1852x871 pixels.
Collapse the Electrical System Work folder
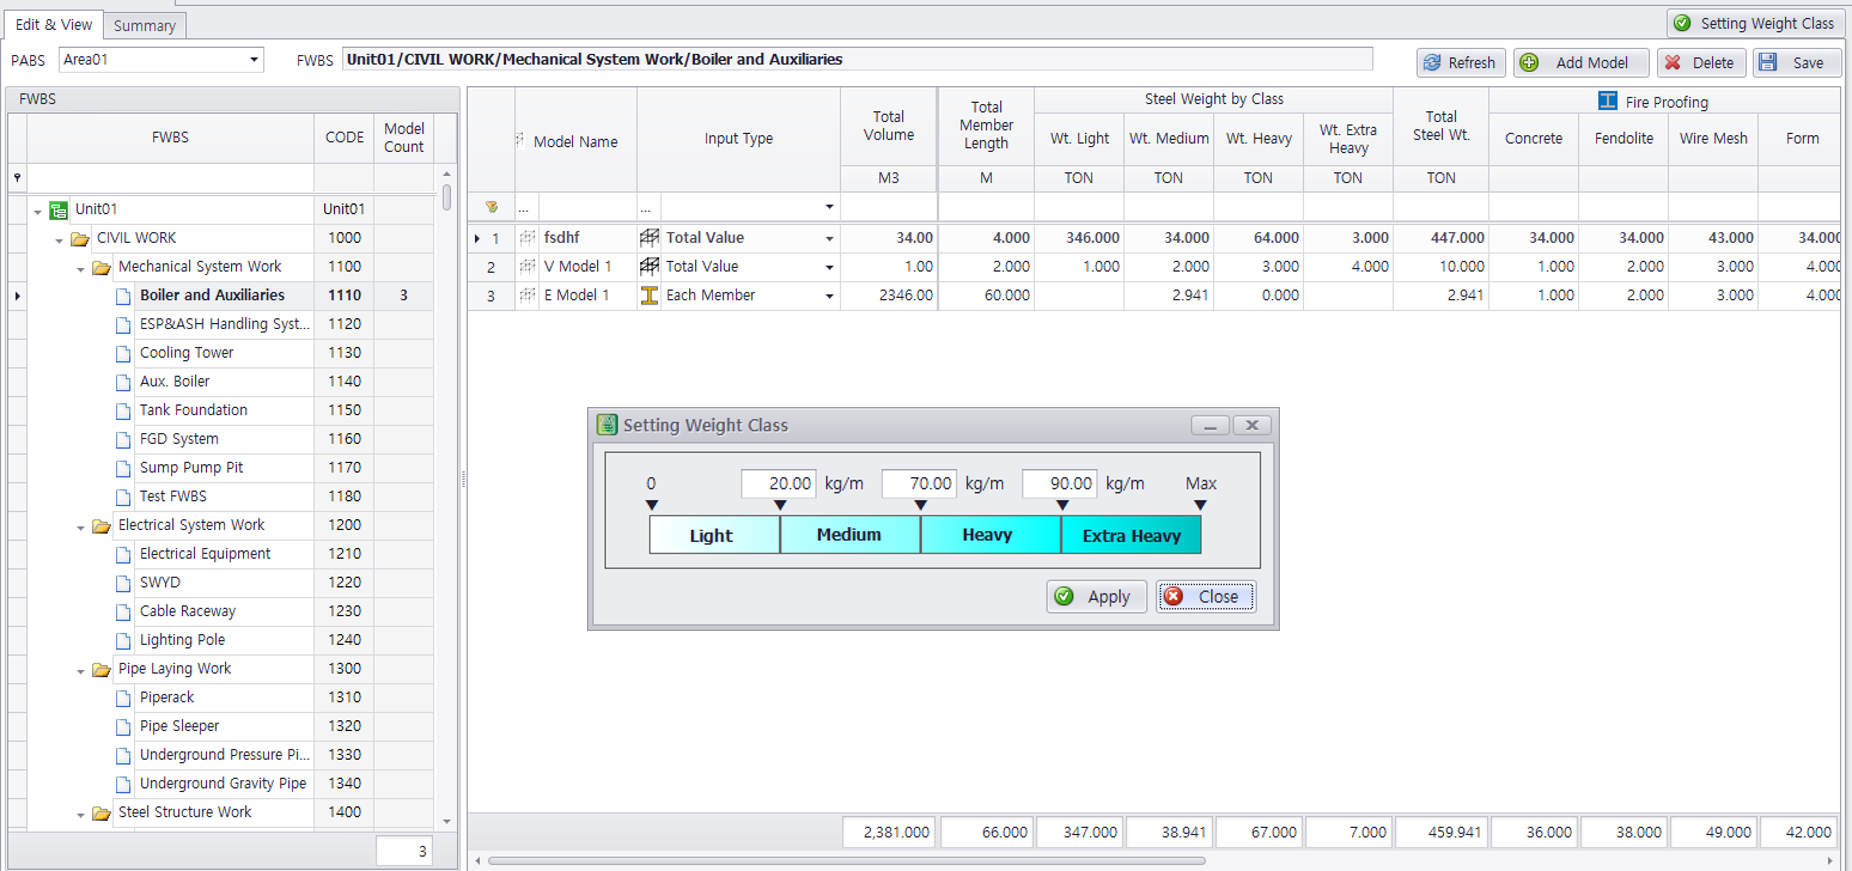[x=81, y=527]
